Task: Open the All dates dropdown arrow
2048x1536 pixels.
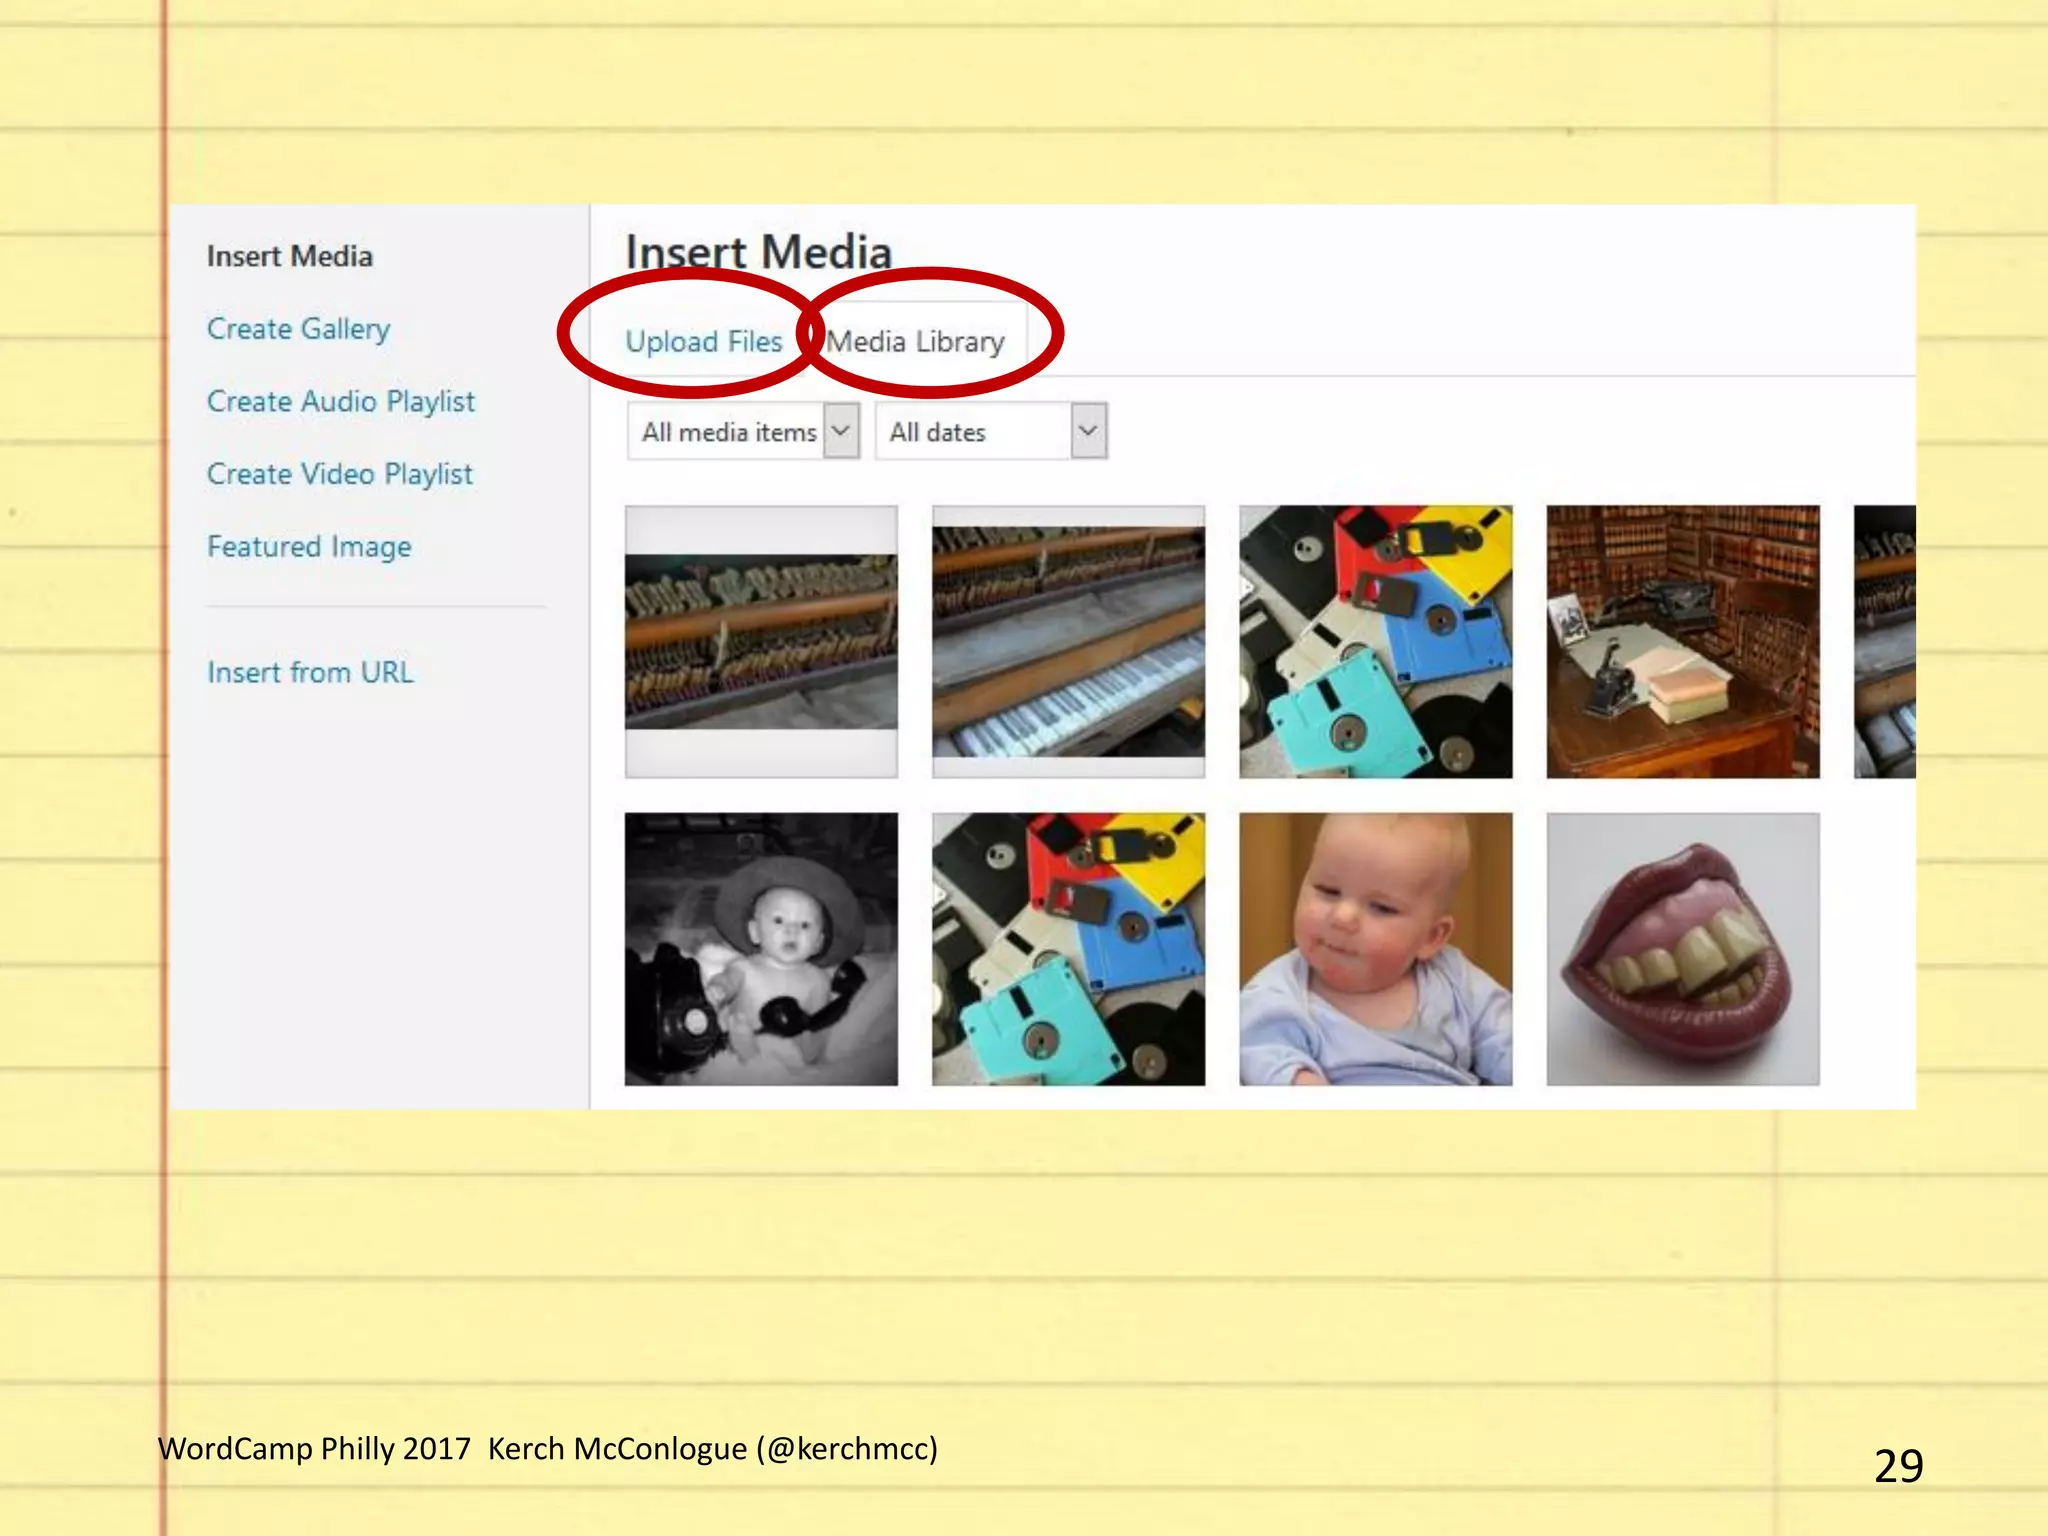Action: point(1088,432)
